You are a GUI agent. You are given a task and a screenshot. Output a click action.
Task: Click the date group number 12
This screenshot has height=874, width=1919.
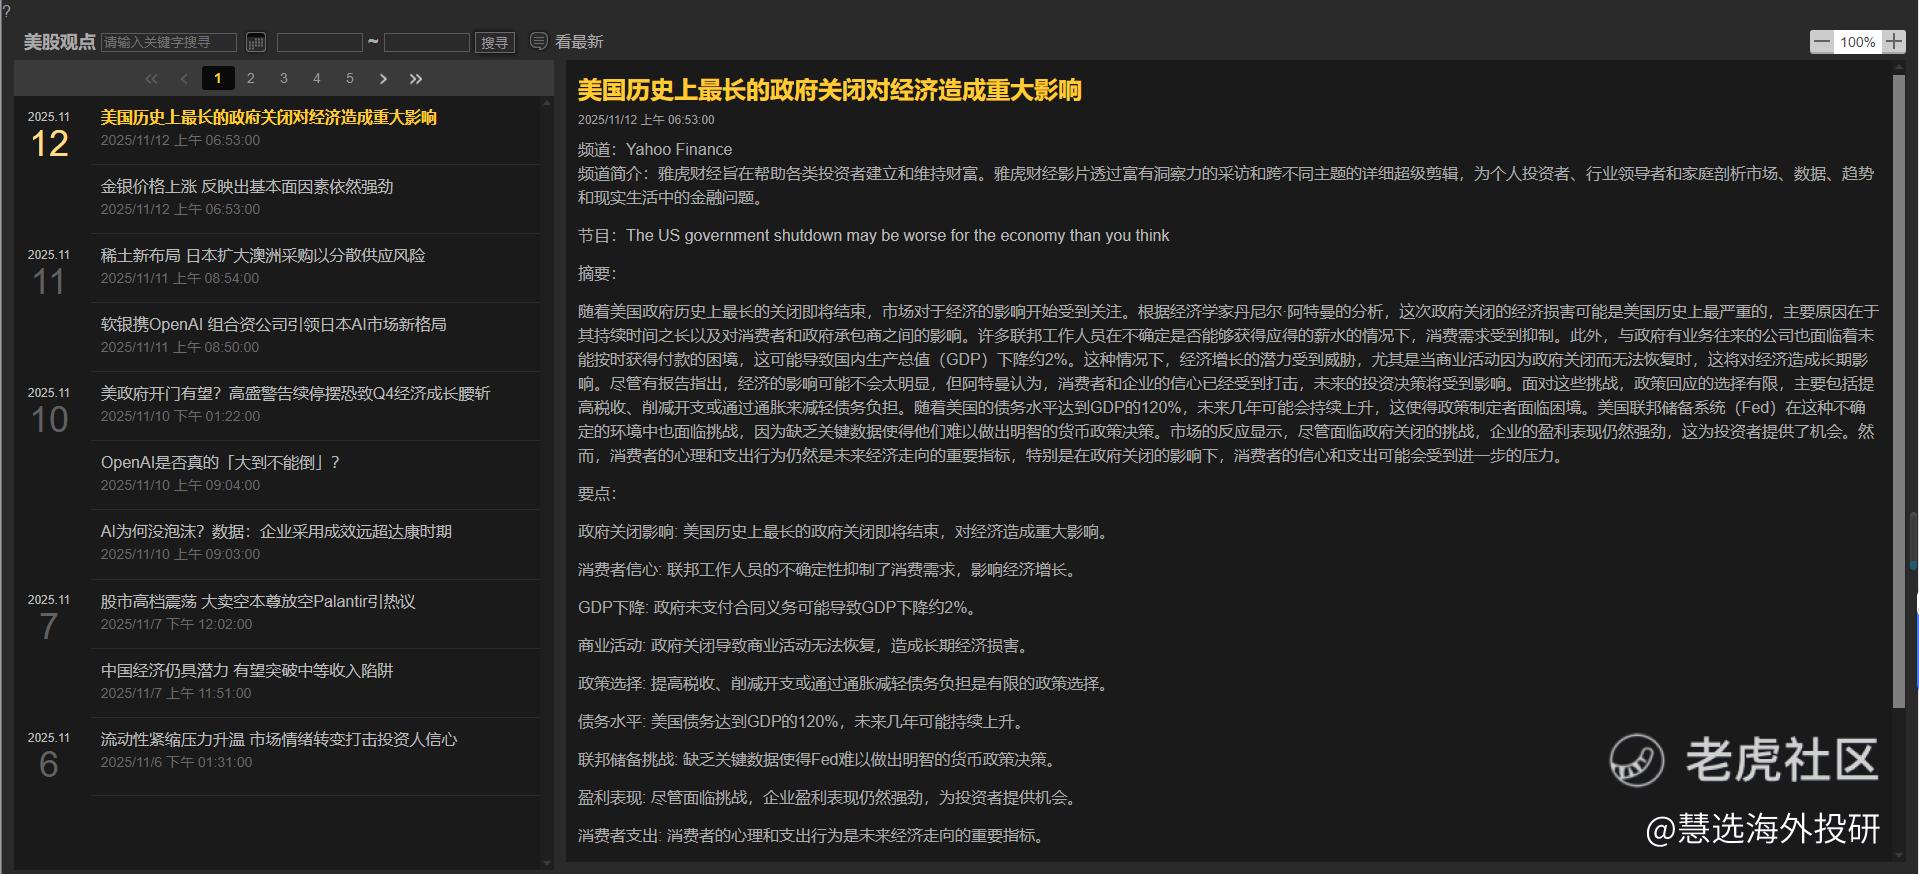(x=50, y=144)
